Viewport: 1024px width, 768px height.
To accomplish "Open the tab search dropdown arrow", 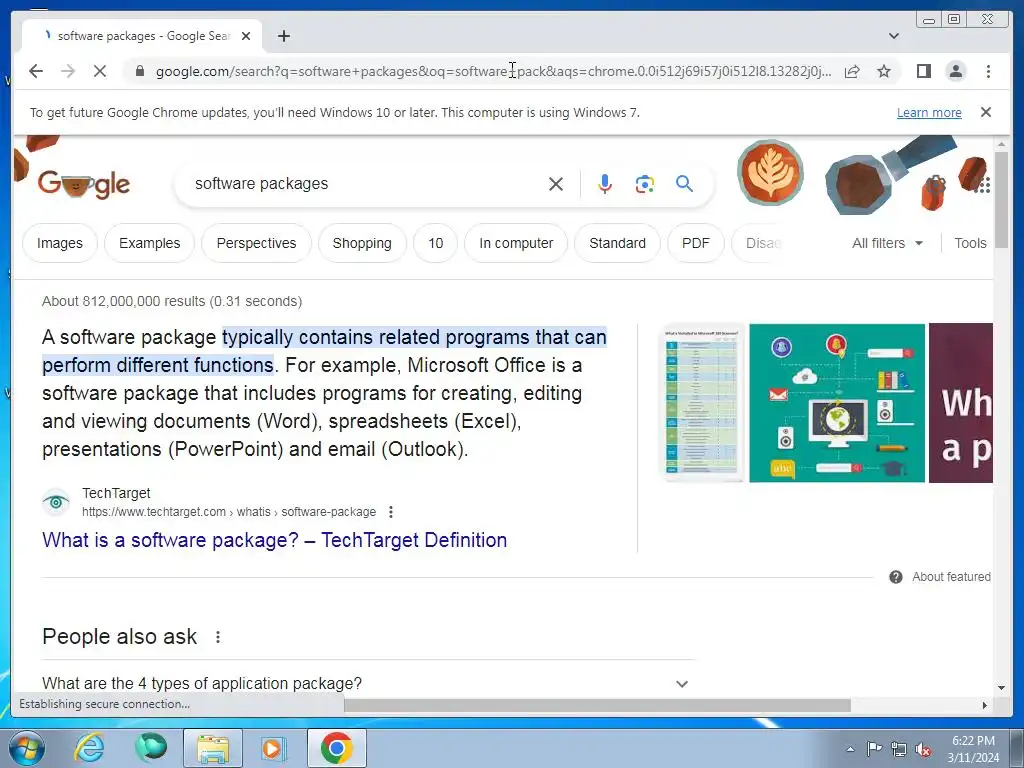I will [x=894, y=36].
